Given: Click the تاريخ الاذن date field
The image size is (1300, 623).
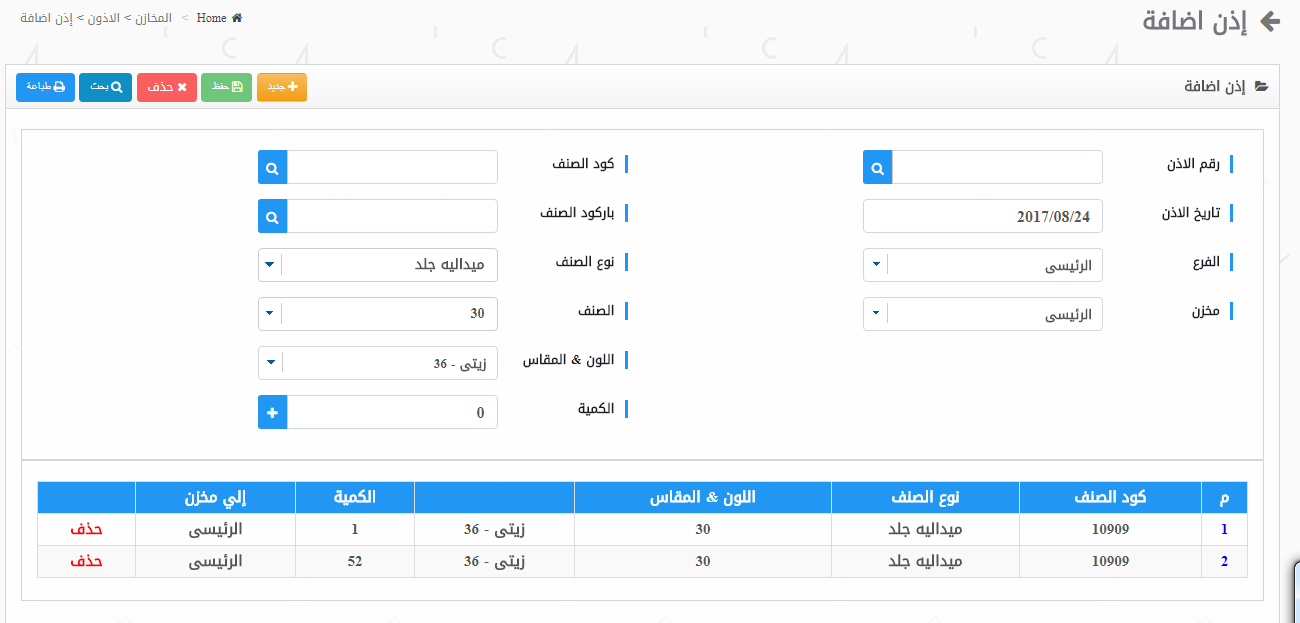Looking at the screenshot, I should (x=982, y=216).
